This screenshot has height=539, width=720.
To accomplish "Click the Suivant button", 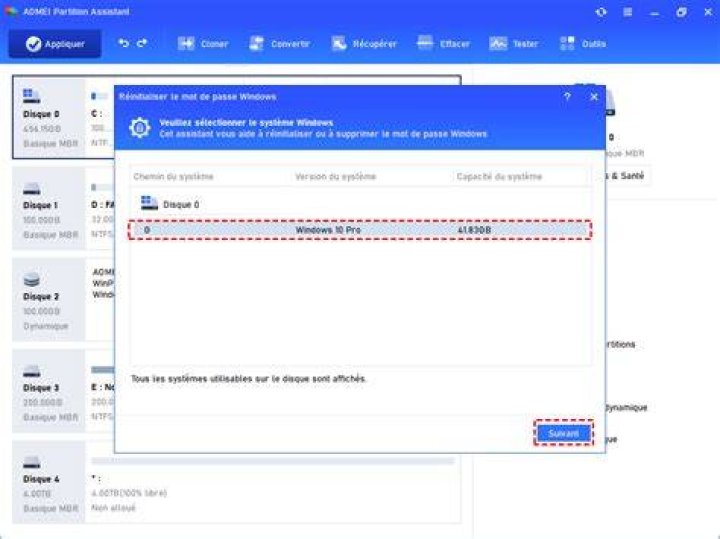I will click(x=563, y=433).
